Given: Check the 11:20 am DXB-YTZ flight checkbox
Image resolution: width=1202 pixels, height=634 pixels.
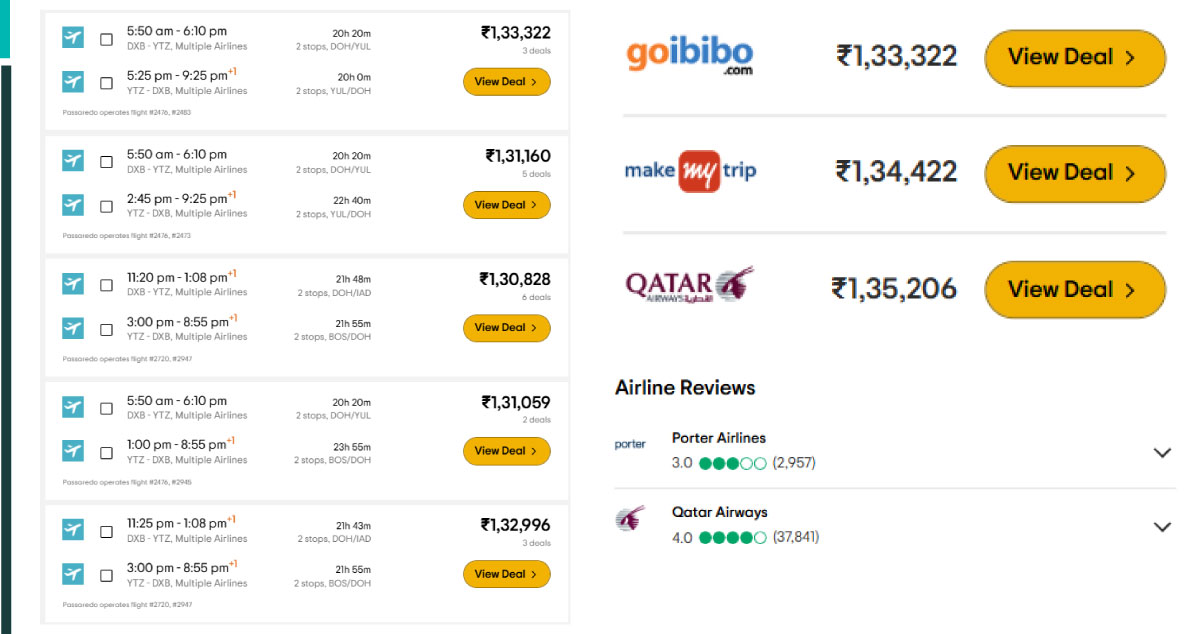Looking at the screenshot, I should point(105,284).
